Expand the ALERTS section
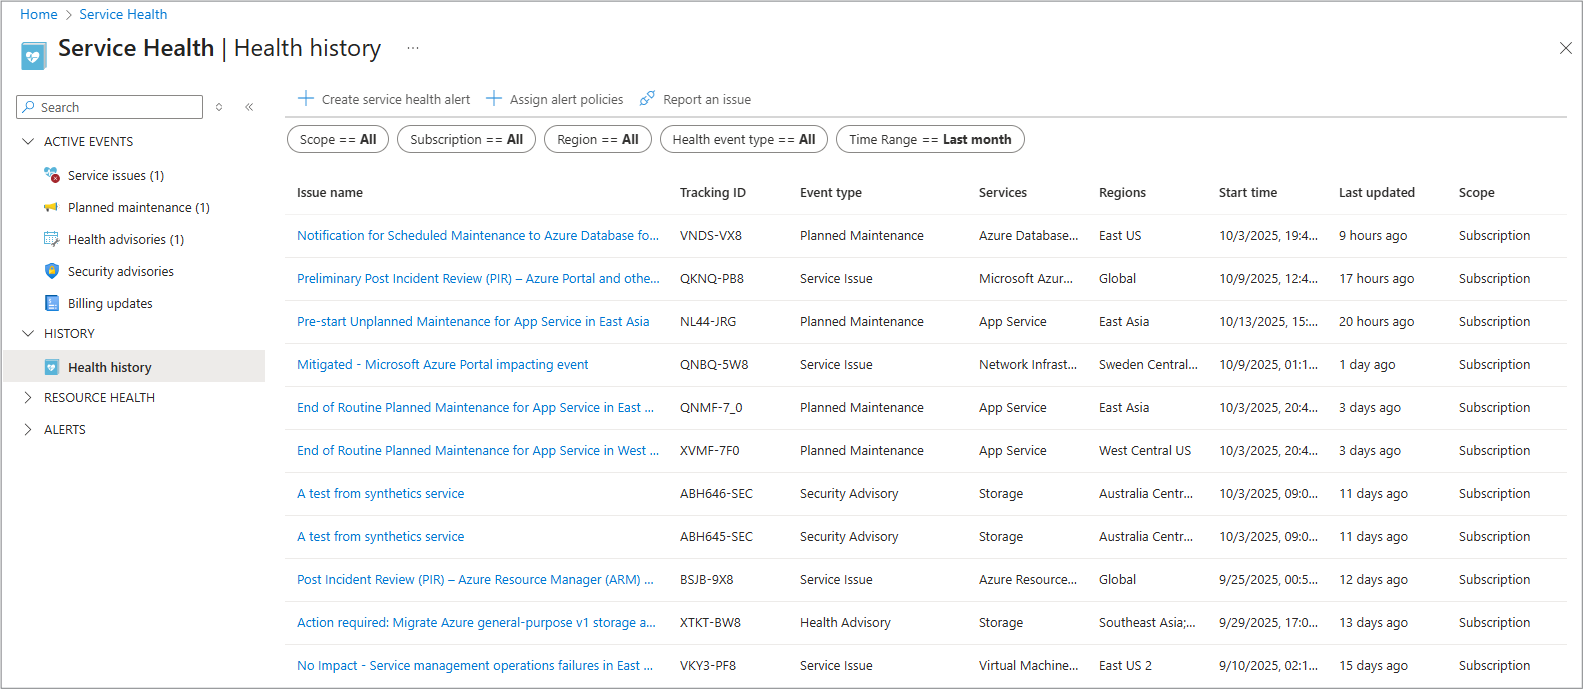Screen dimensions: 1584x690 tap(28, 430)
